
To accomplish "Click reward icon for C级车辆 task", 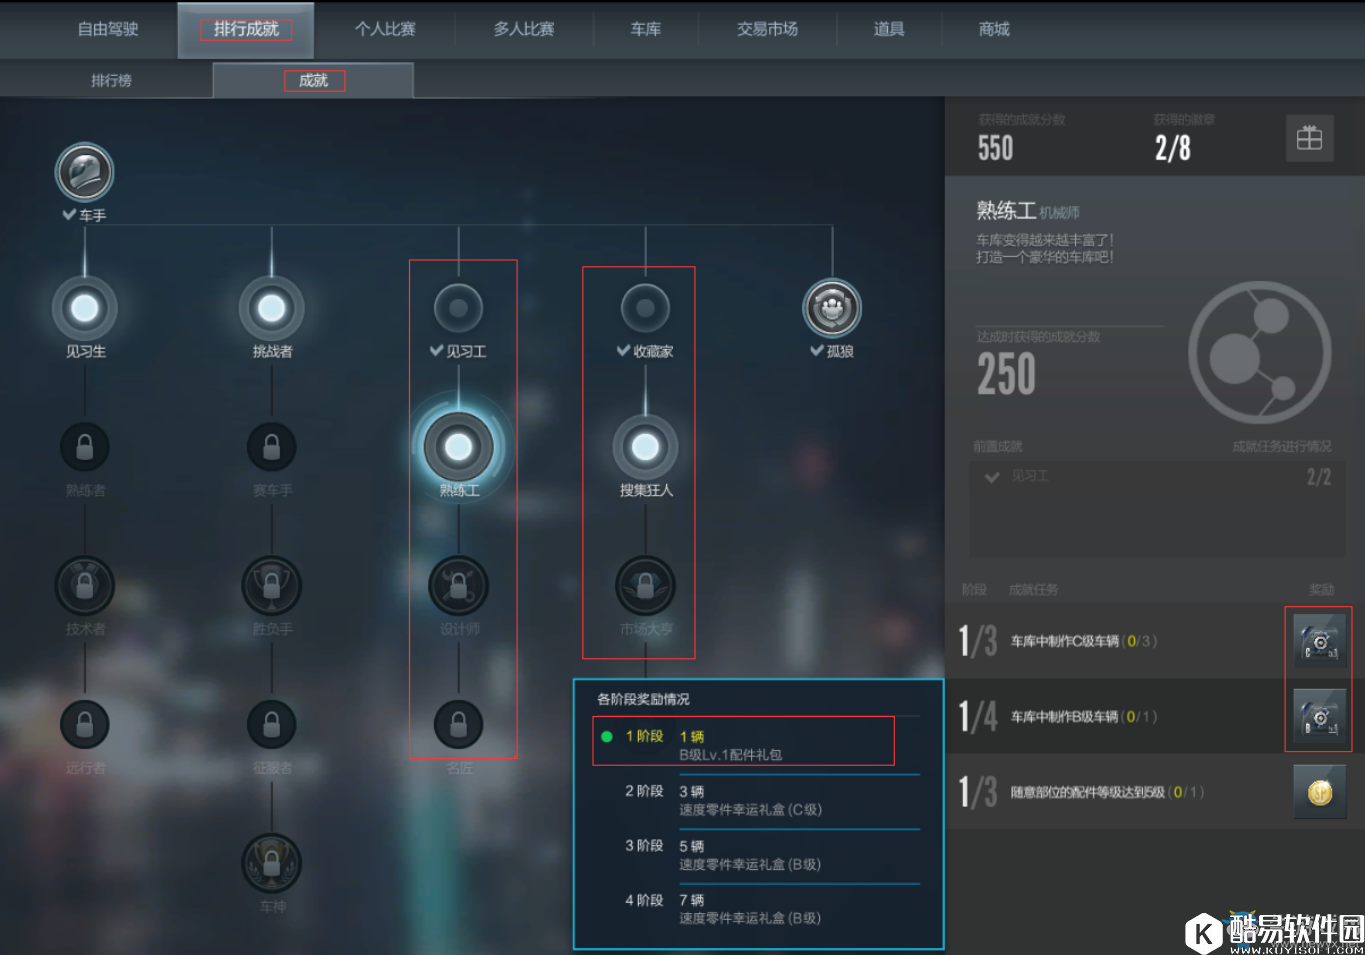I will click(x=1319, y=641).
